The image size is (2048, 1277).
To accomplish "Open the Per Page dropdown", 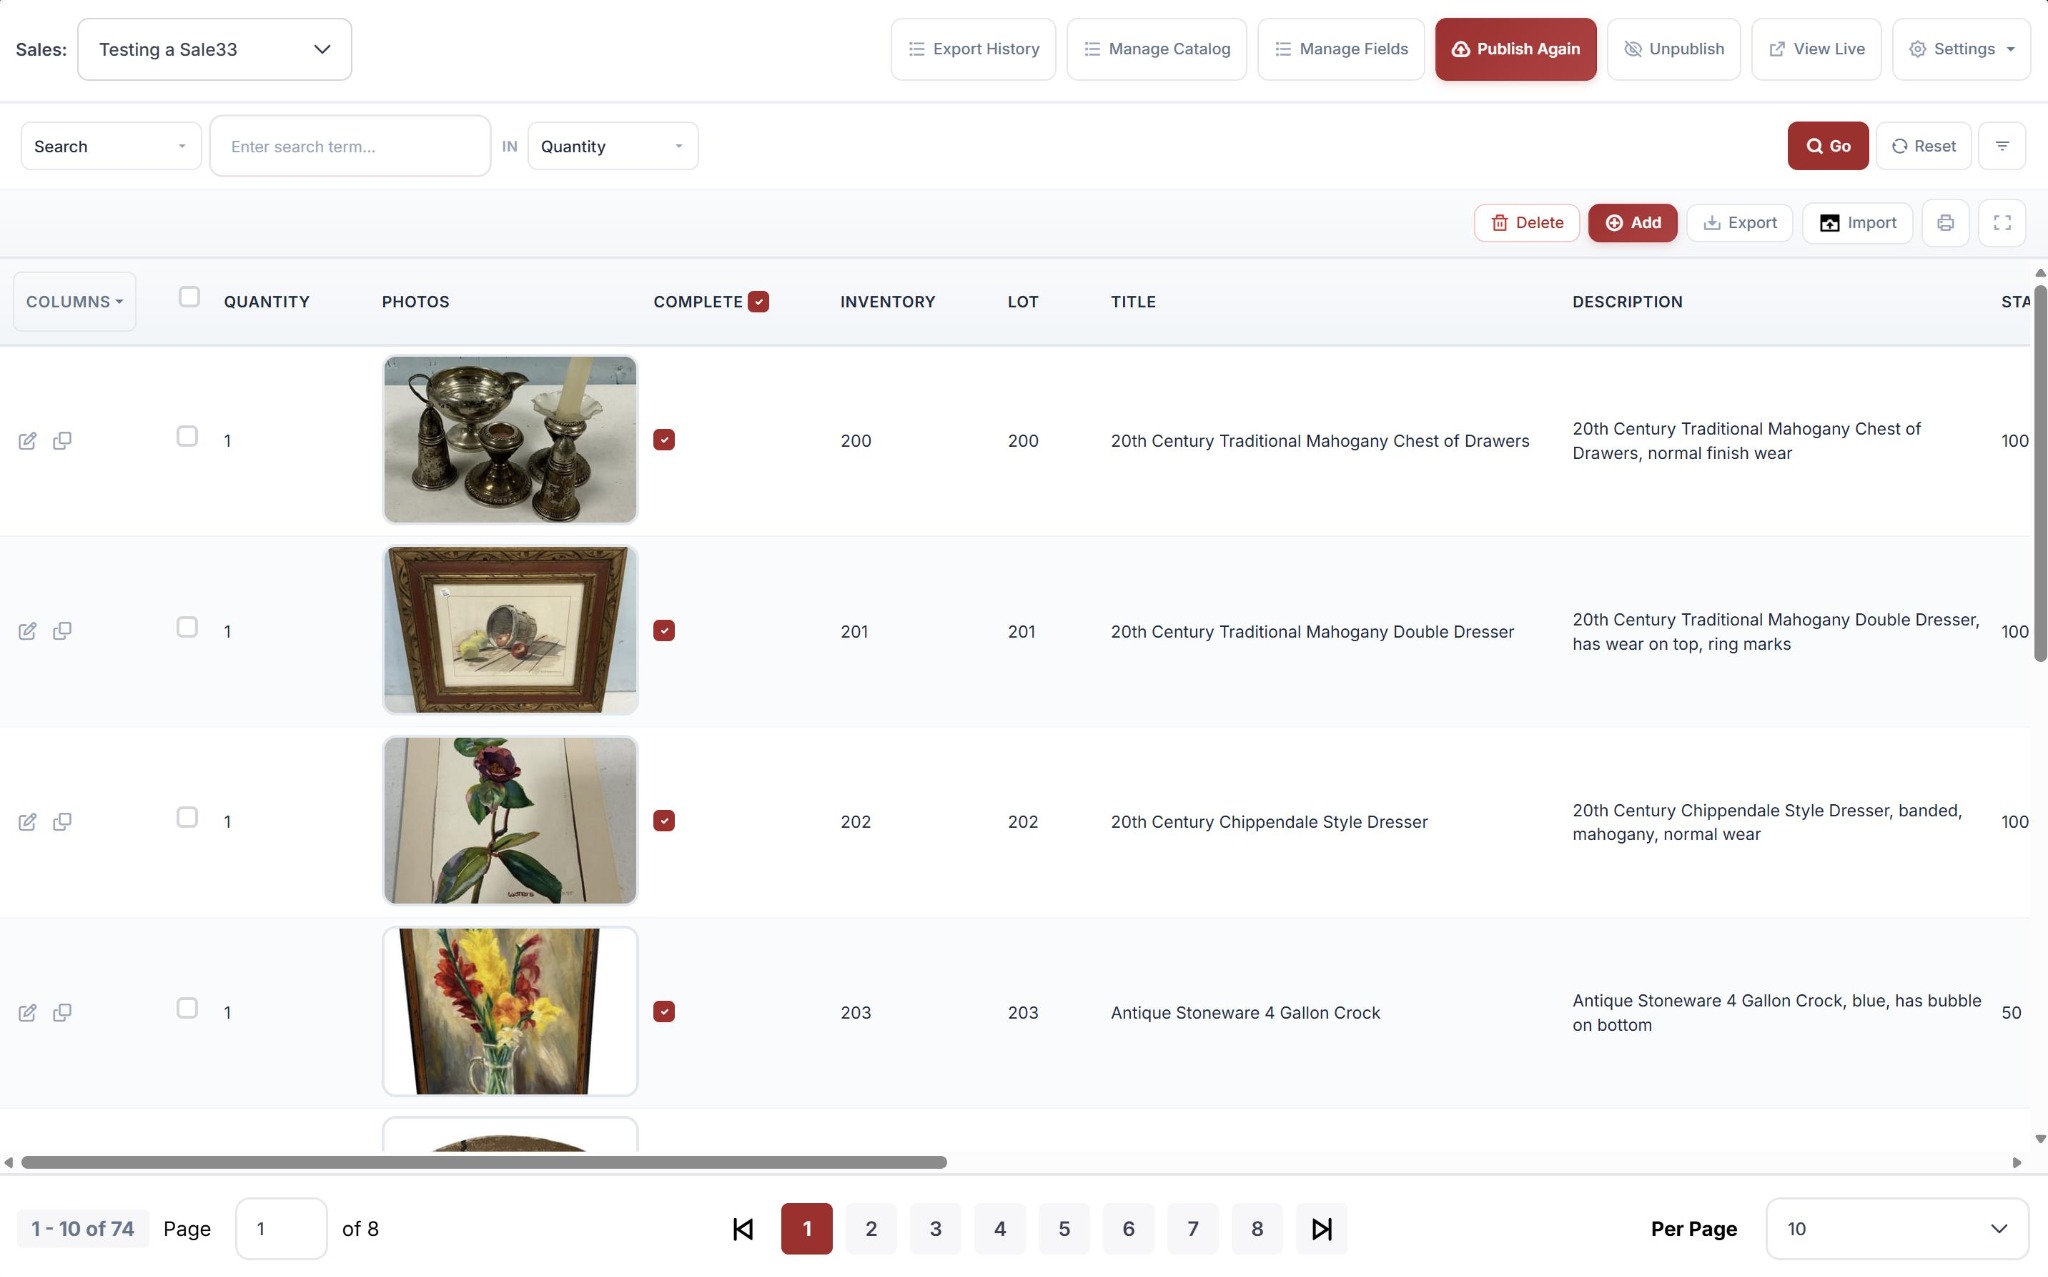I will click(1897, 1229).
